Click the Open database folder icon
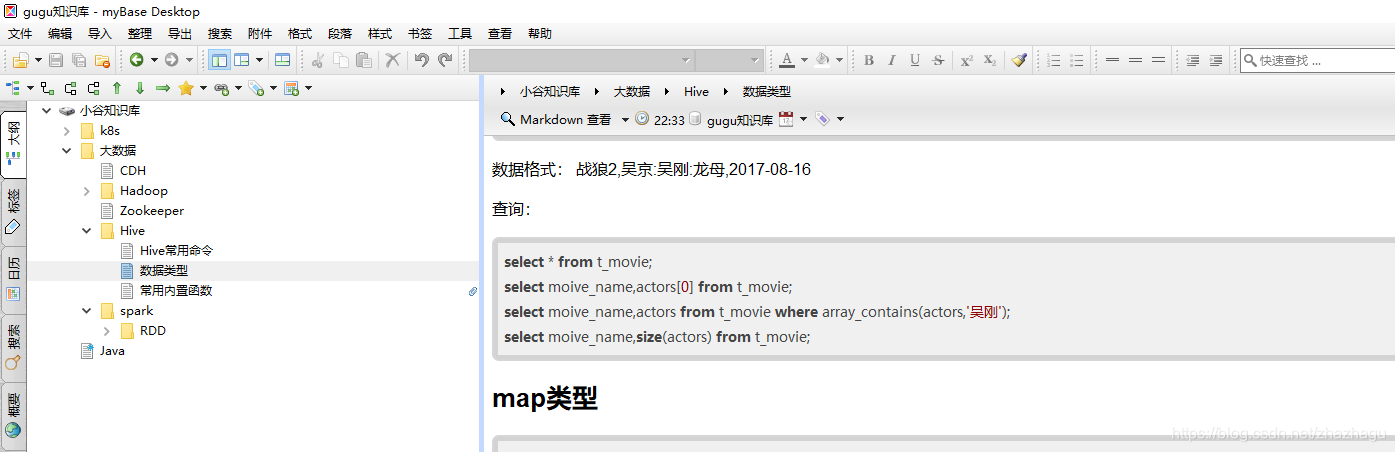 coord(20,60)
